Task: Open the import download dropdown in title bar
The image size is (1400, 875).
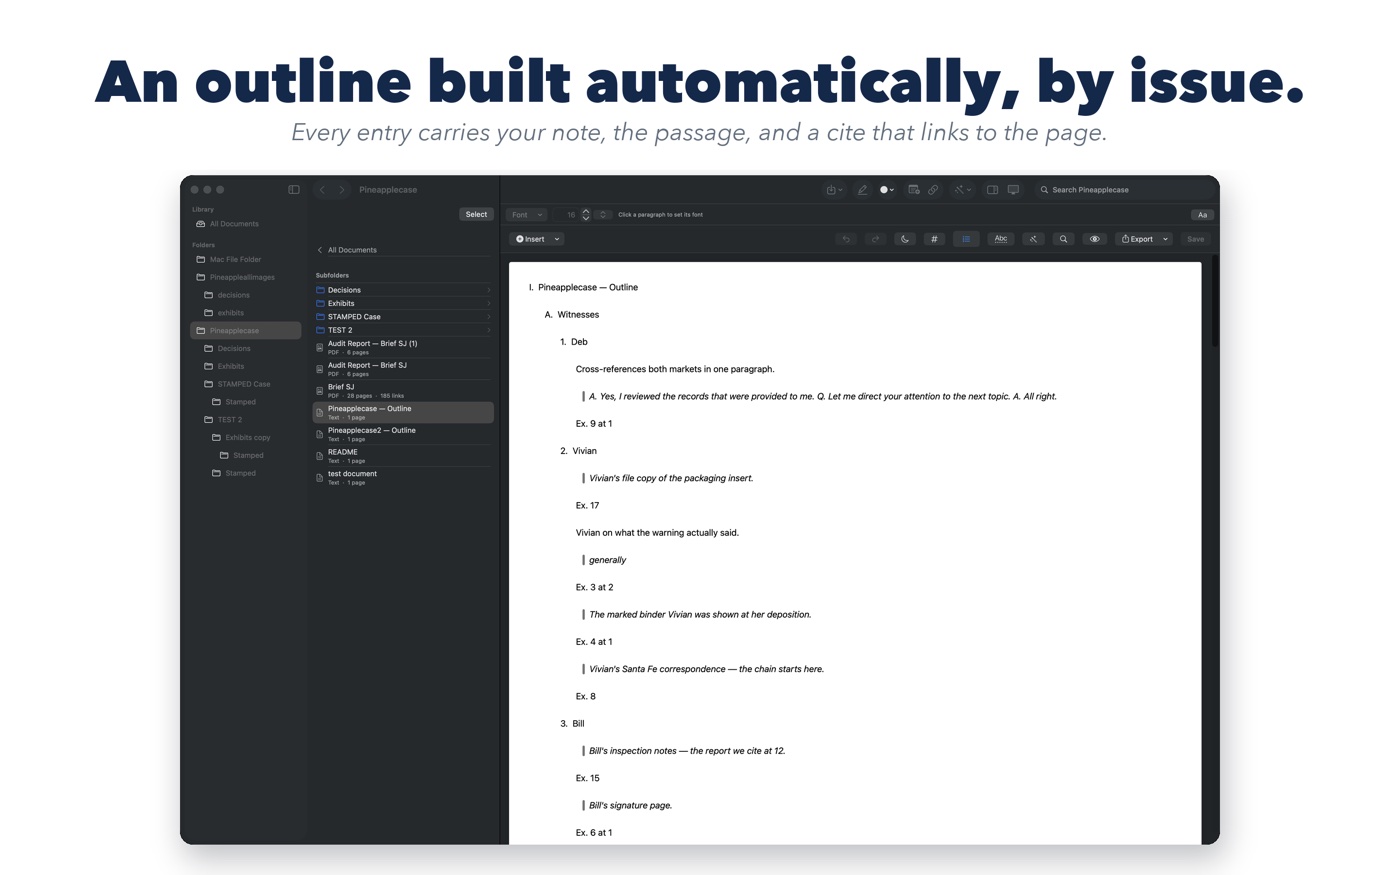Action: point(834,190)
